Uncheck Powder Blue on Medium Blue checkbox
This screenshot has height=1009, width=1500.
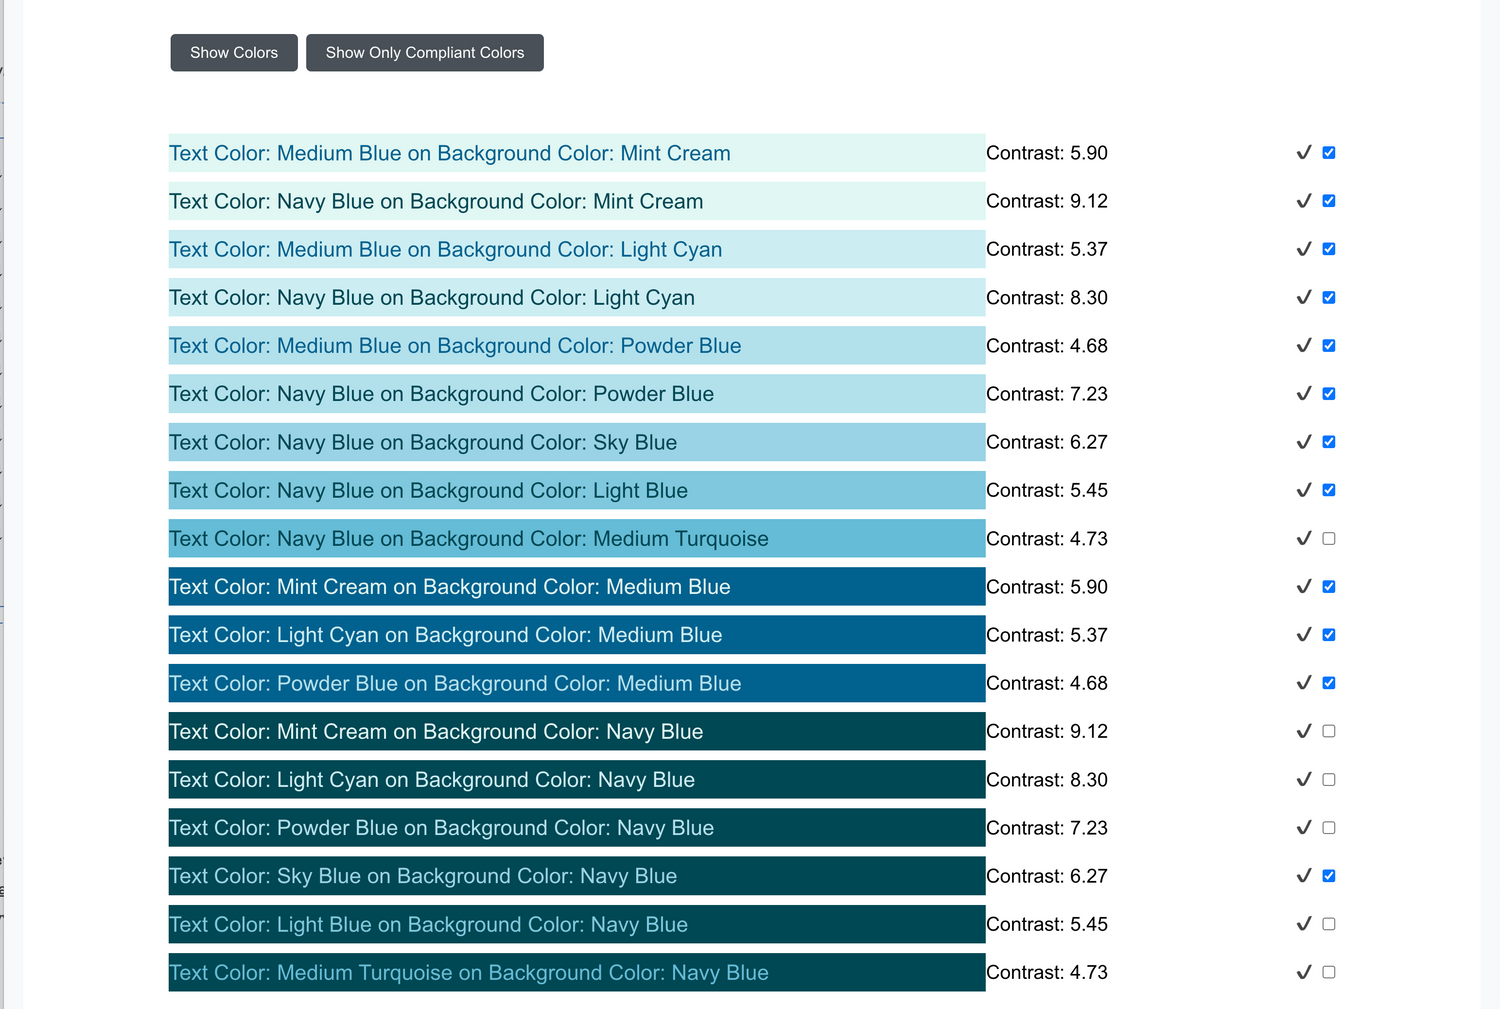click(1329, 683)
